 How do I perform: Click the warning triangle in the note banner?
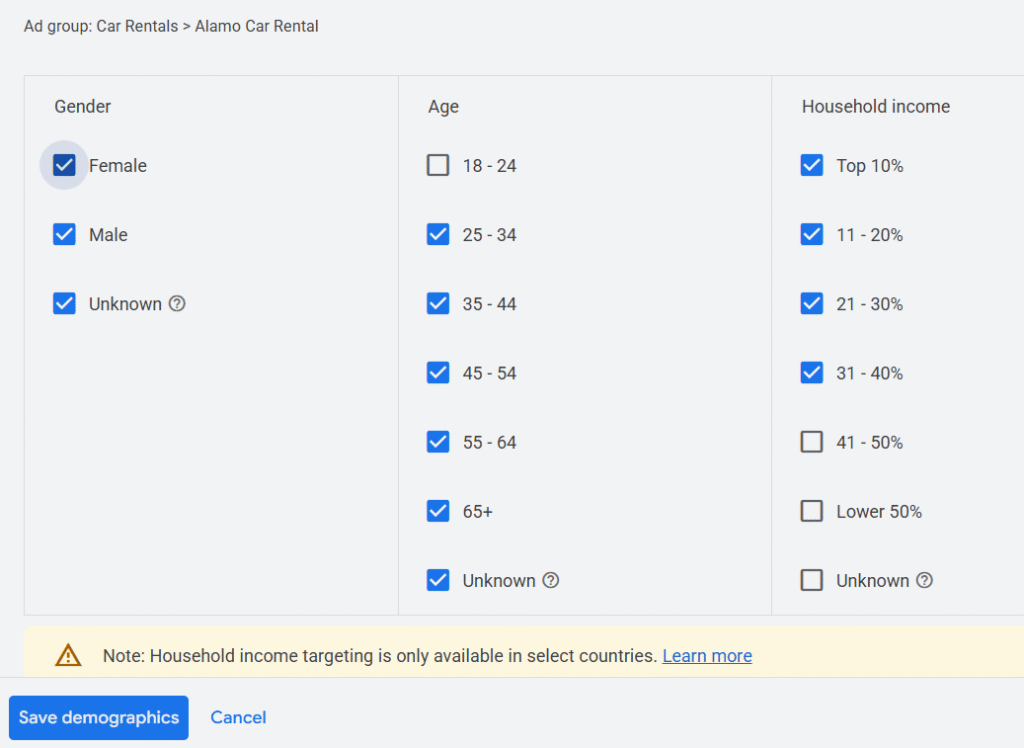click(68, 656)
